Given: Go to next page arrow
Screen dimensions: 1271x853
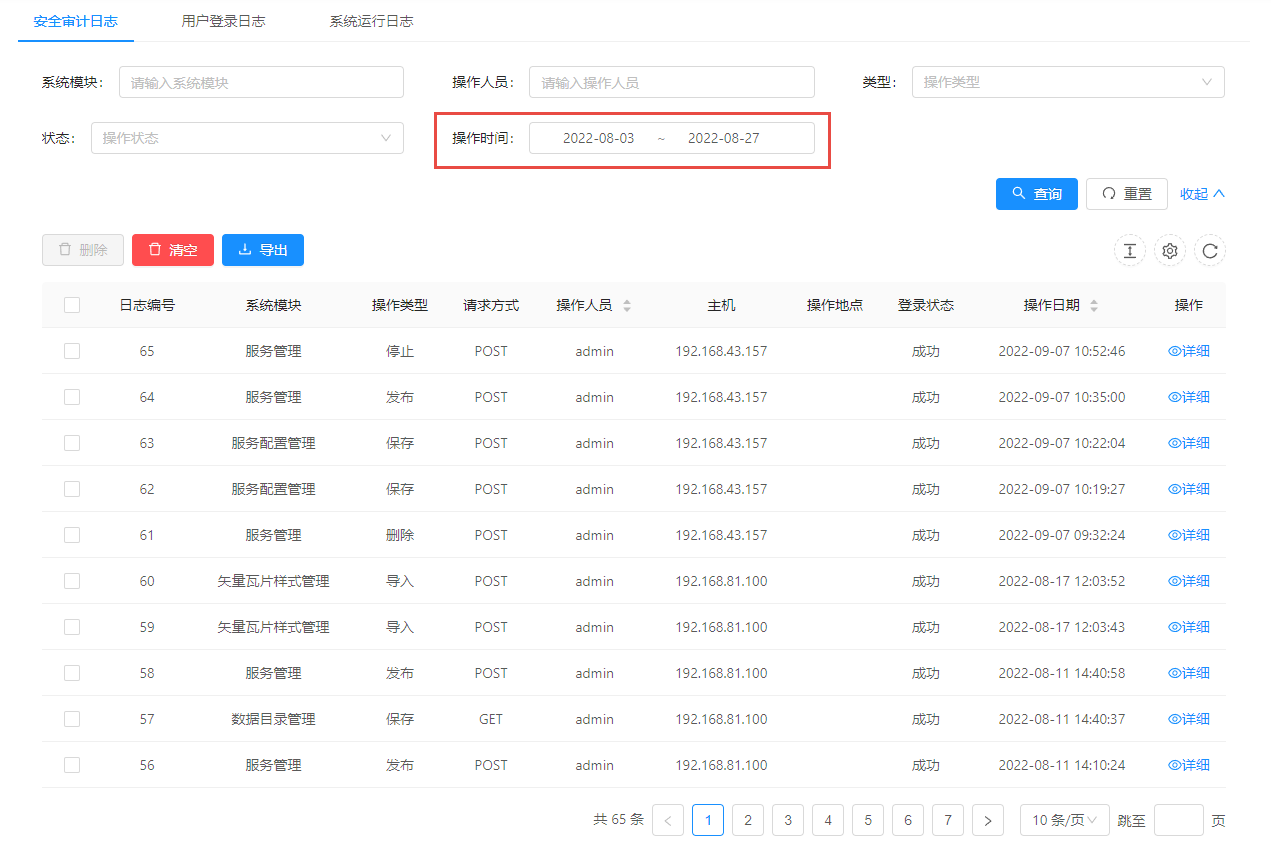Looking at the screenshot, I should (x=987, y=821).
